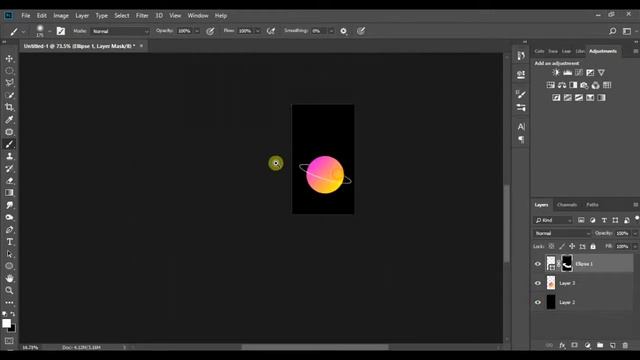Open the Filter menu

click(x=142, y=16)
